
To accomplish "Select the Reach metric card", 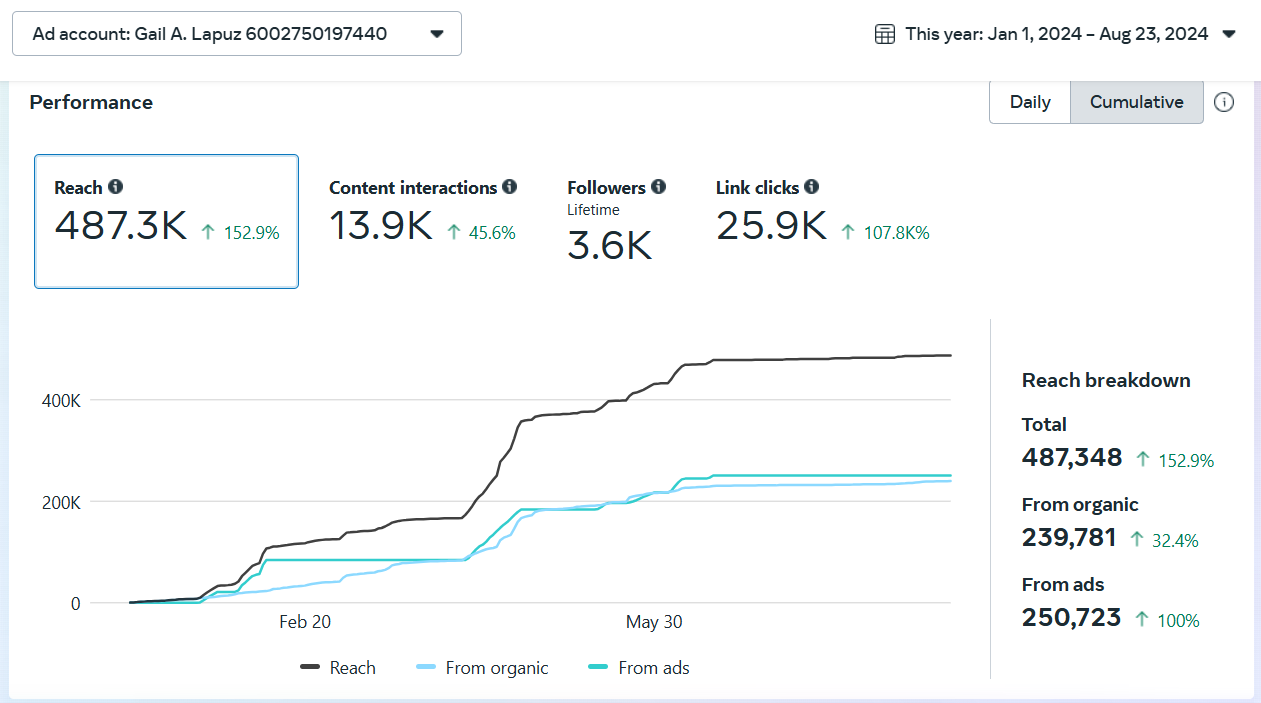I will tap(166, 221).
